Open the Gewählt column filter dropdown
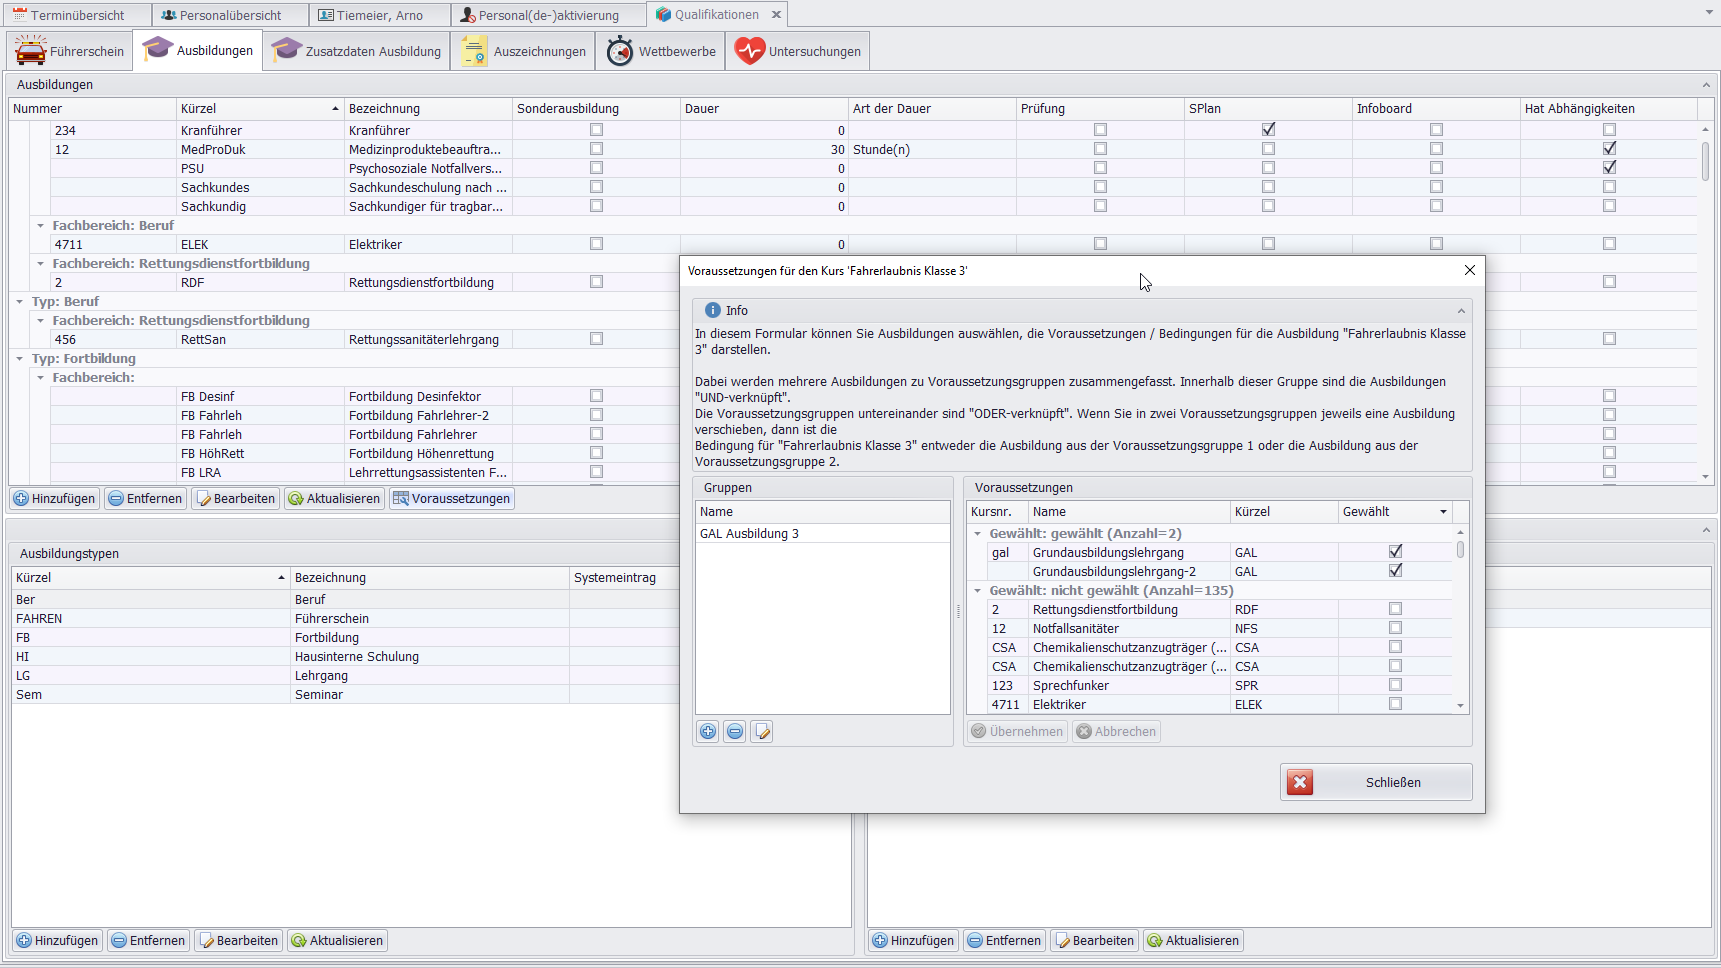The height and width of the screenshot is (968, 1721). [x=1443, y=512]
